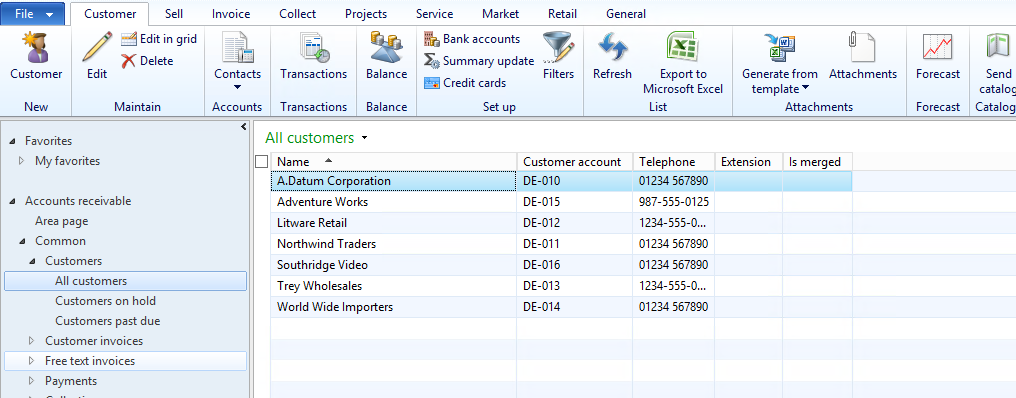Select the A.Datum Corporation row
Image resolution: width=1016 pixels, height=398 pixels.
coord(561,181)
